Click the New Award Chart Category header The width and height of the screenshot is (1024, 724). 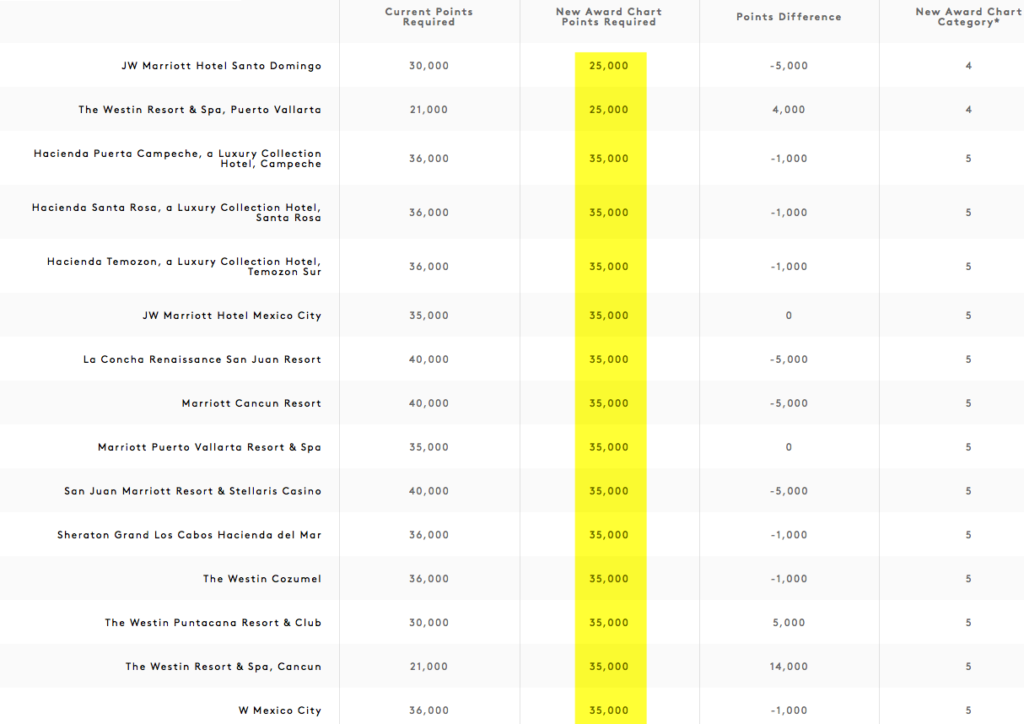pyautogui.click(x=968, y=17)
